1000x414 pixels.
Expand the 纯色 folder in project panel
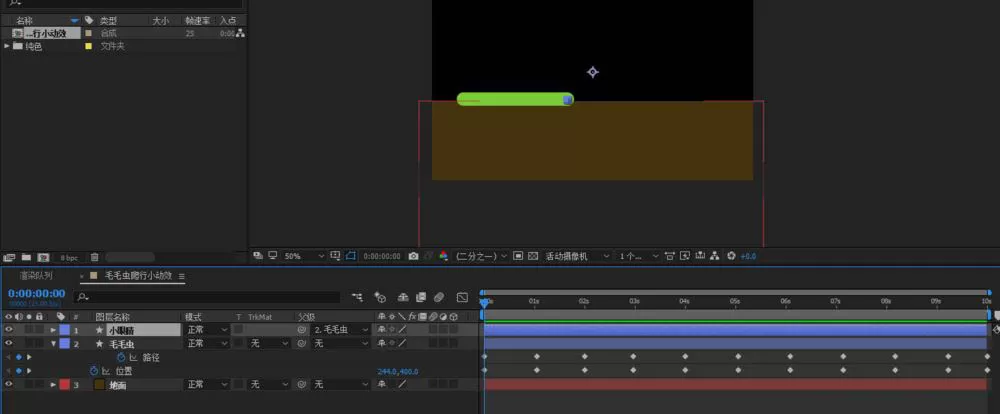click(x=7, y=46)
